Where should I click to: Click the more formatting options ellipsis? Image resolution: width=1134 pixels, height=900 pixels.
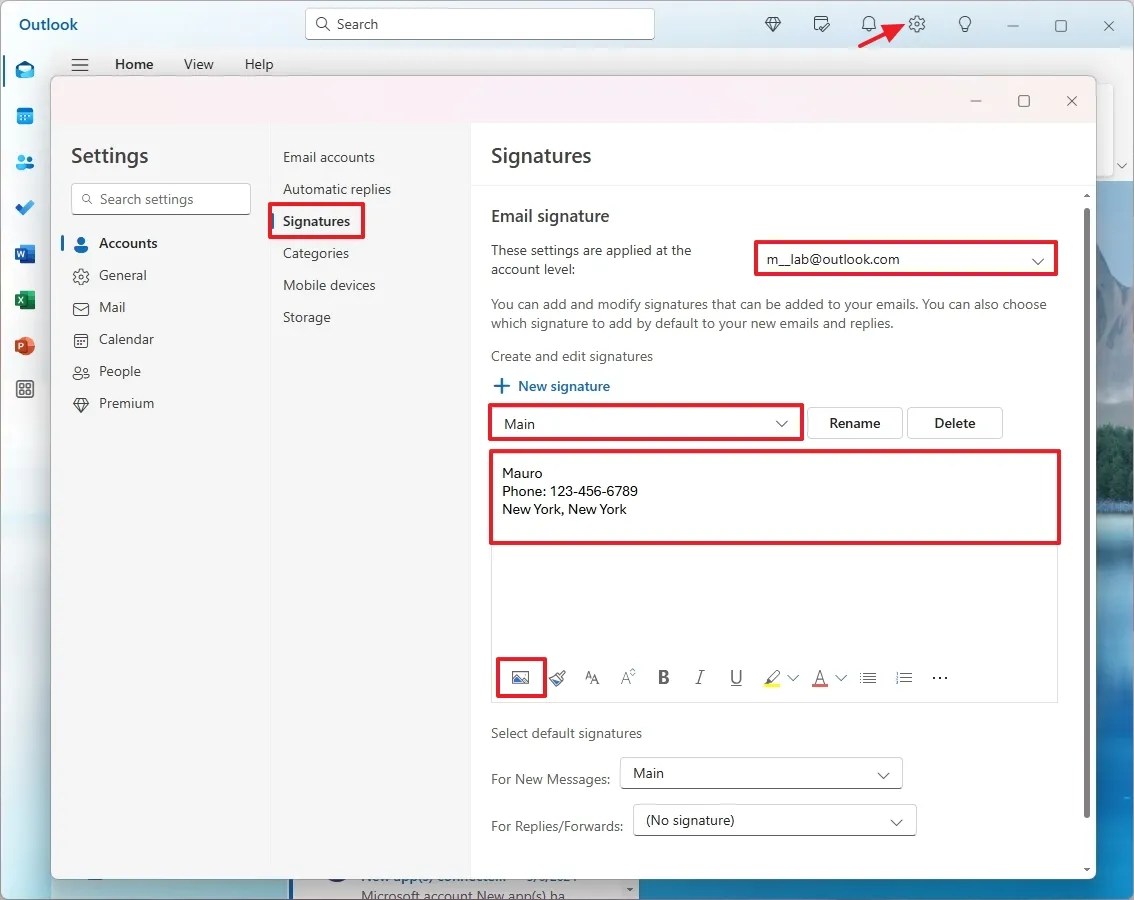pyautogui.click(x=939, y=677)
